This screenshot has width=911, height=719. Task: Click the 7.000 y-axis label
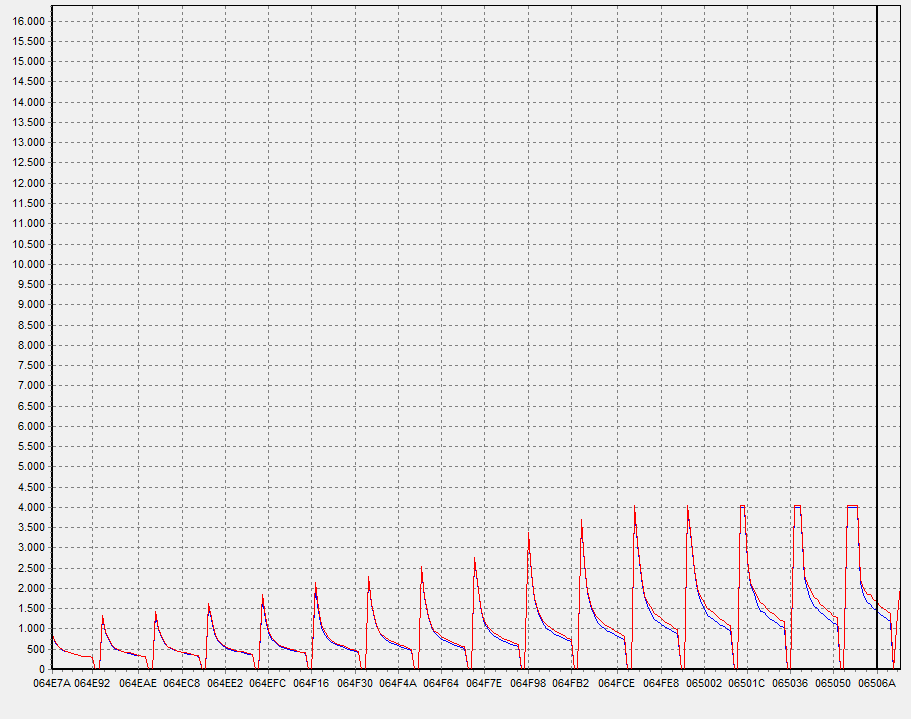pos(31,386)
